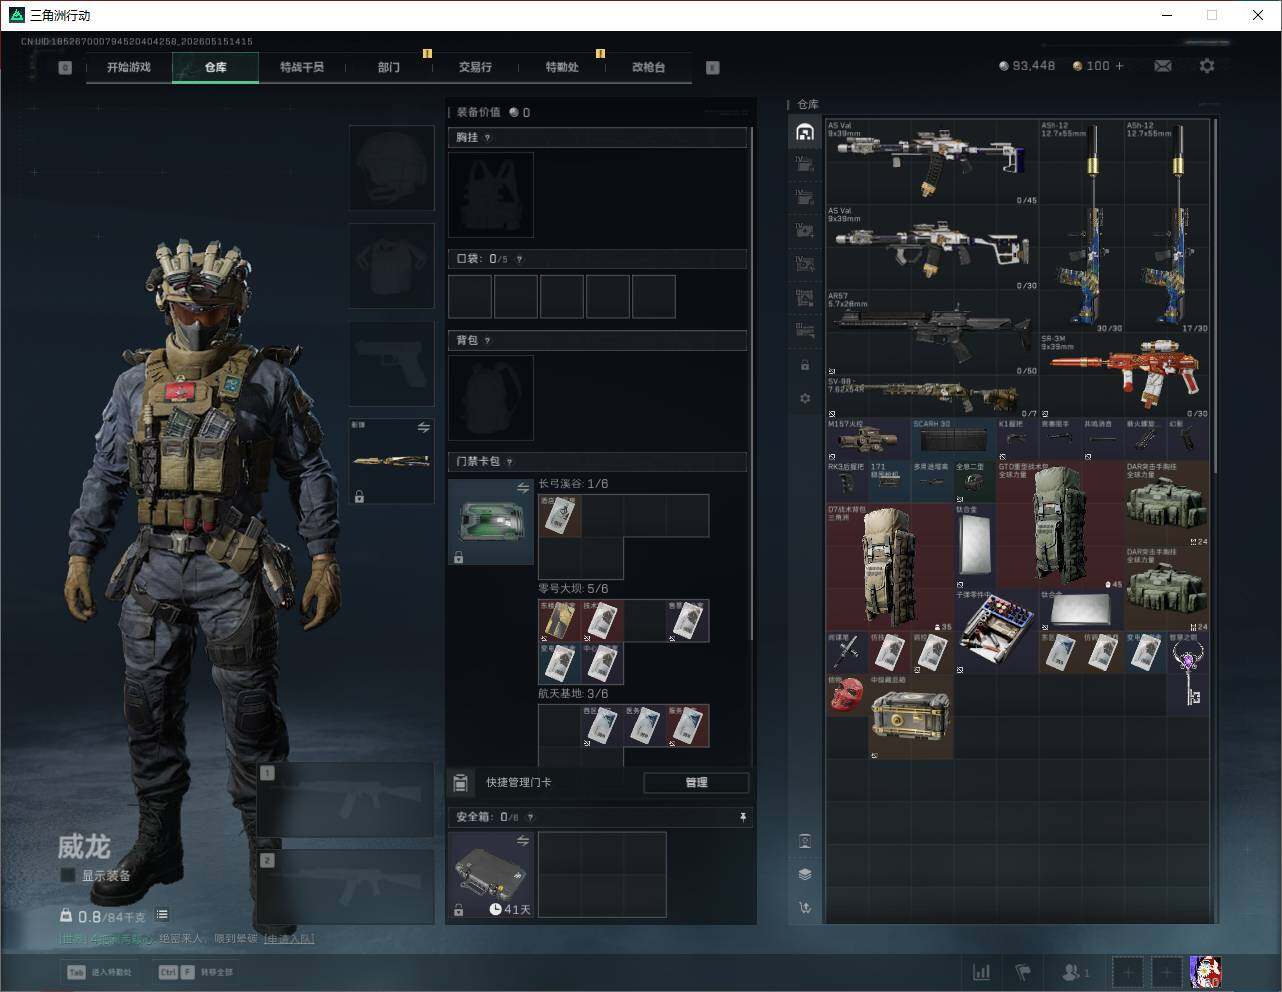
Task: Click the 进入特勤处 shortcut button
Action: pos(99,972)
